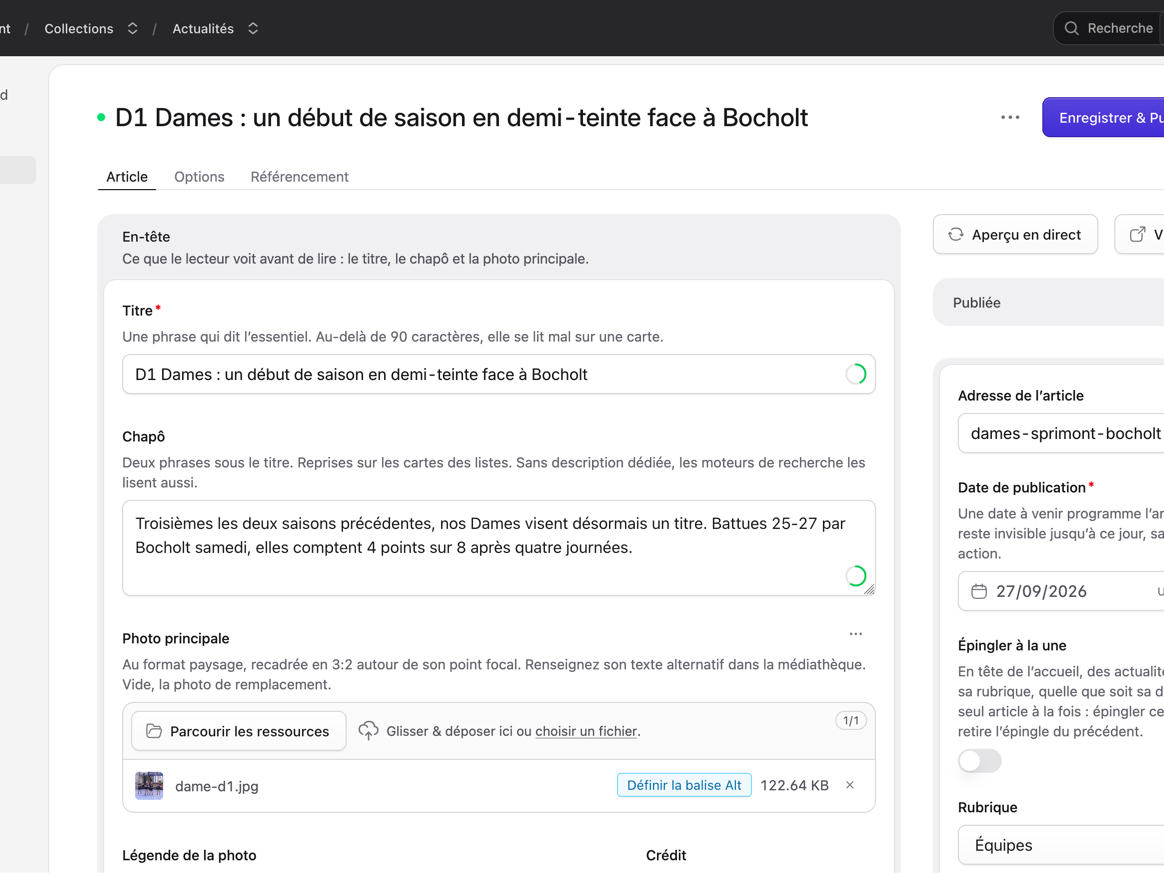Screen dimensions: 1164x873
Task: Click Définir la balise Alt button
Action: pyautogui.click(x=684, y=785)
